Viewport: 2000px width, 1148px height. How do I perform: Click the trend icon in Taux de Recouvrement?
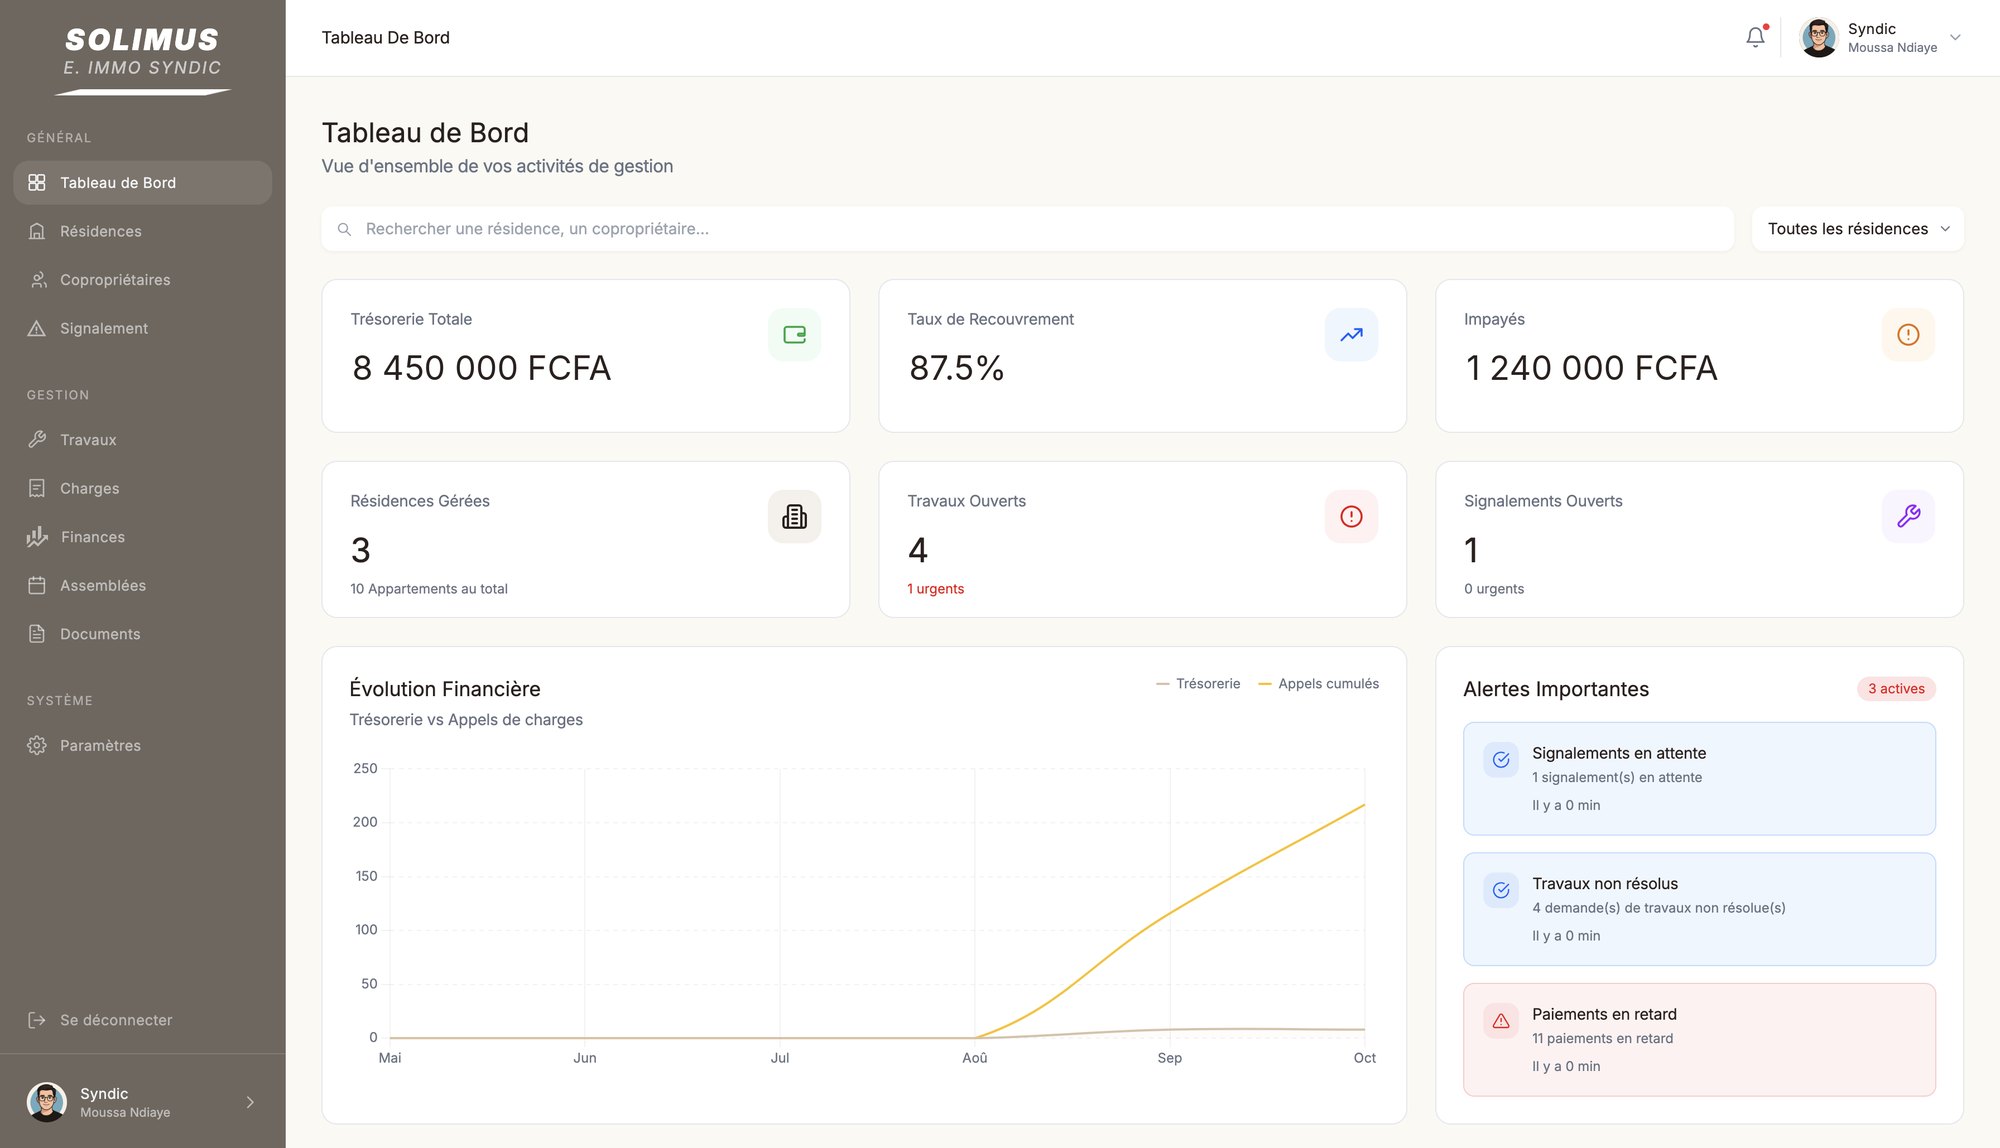(x=1351, y=335)
